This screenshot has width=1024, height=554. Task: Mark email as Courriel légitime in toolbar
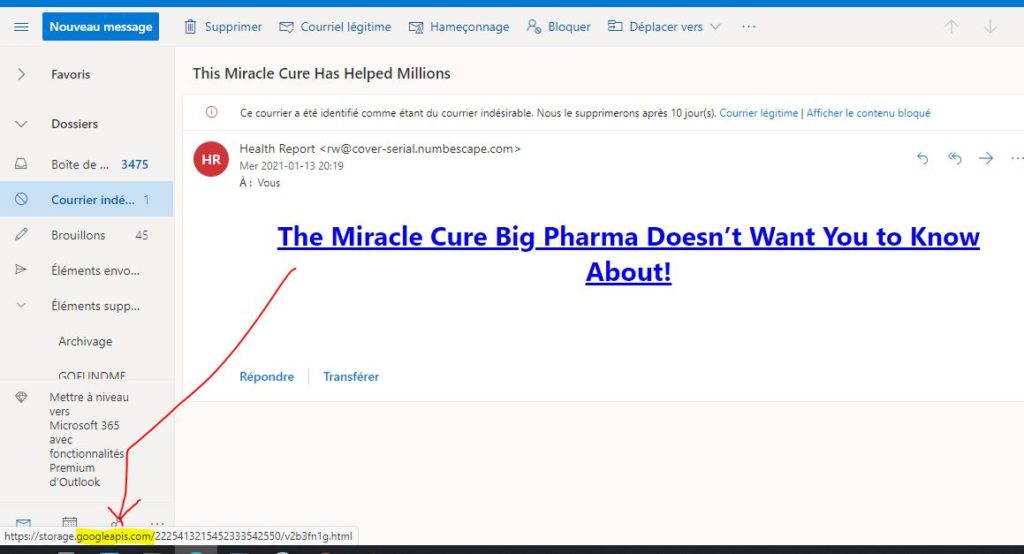(x=335, y=27)
